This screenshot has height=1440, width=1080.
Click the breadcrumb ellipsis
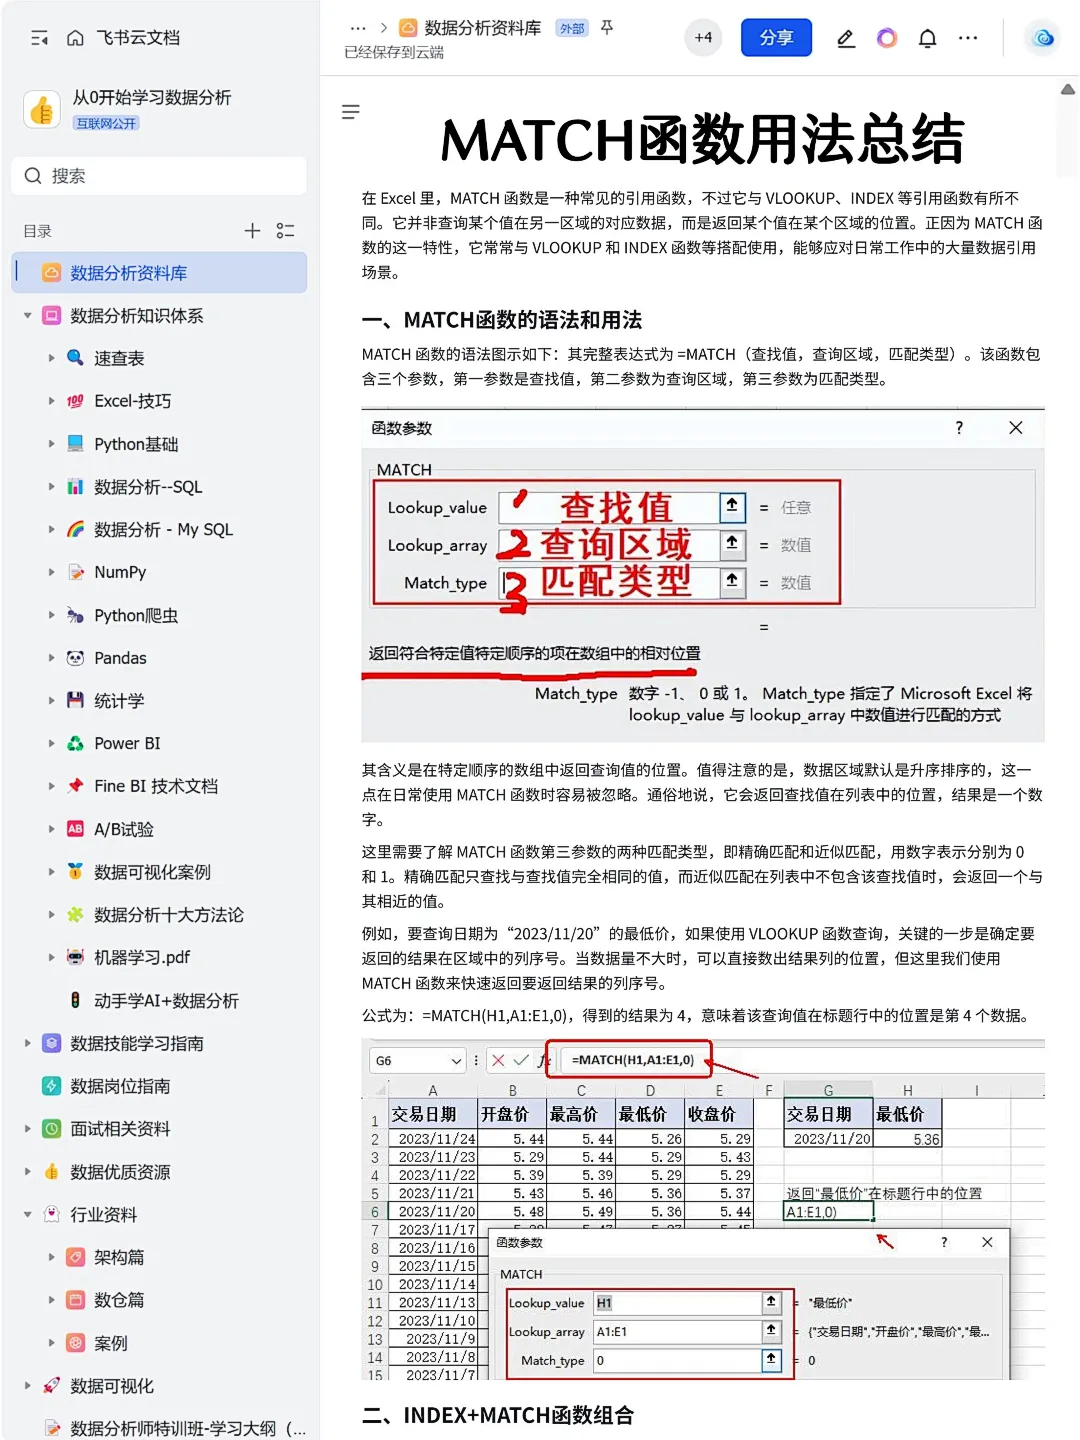pos(358,28)
